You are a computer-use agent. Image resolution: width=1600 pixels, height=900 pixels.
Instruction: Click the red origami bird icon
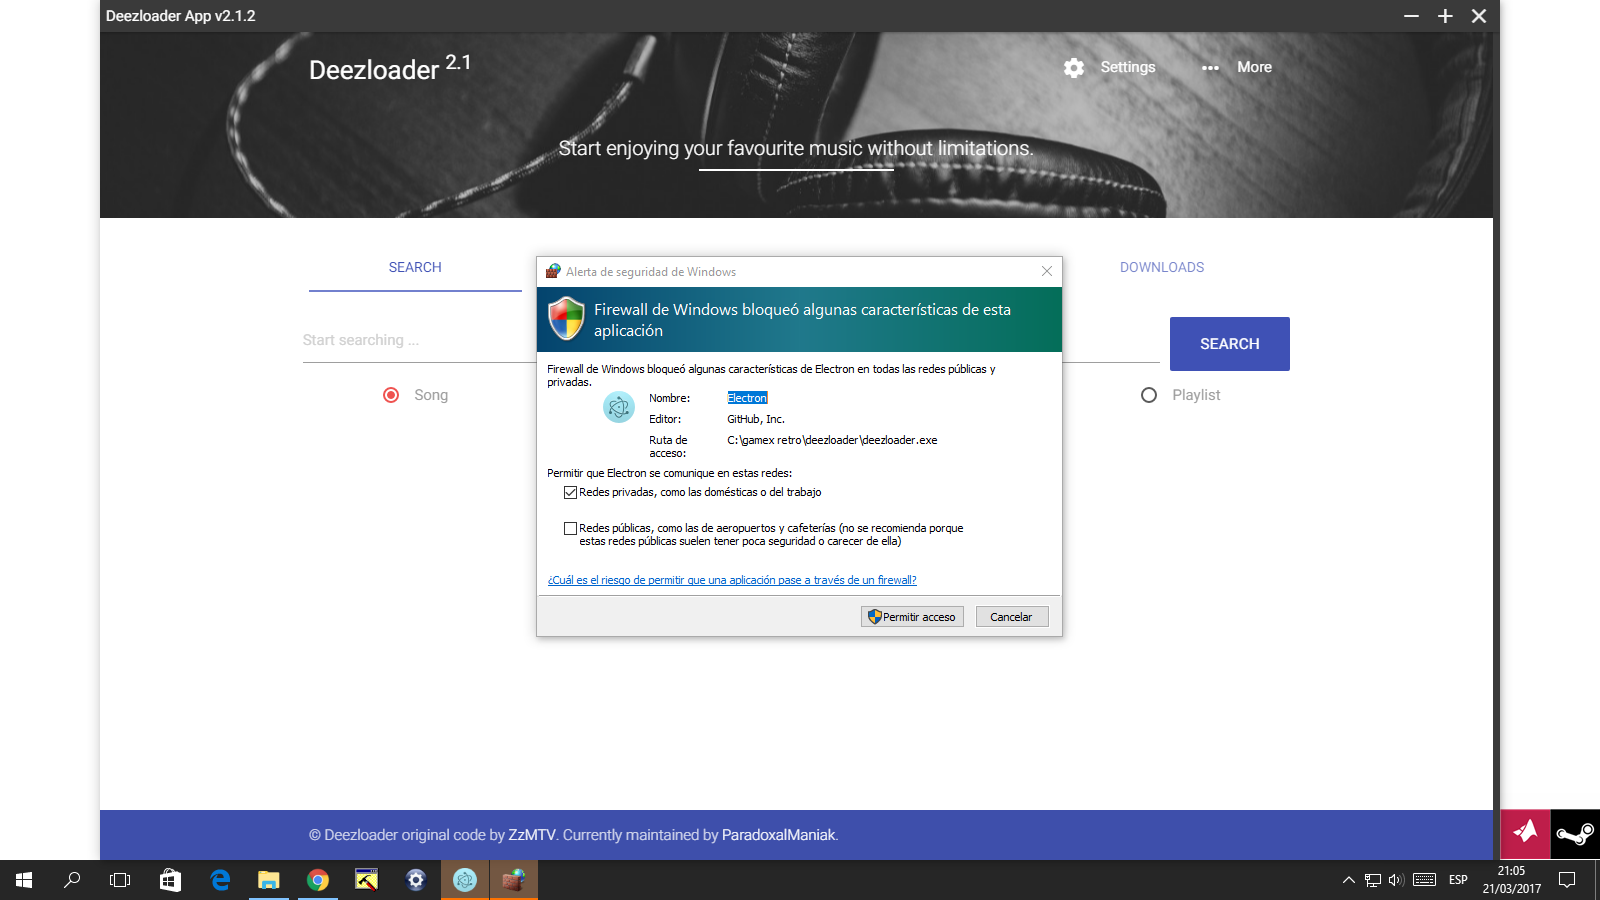1525,834
